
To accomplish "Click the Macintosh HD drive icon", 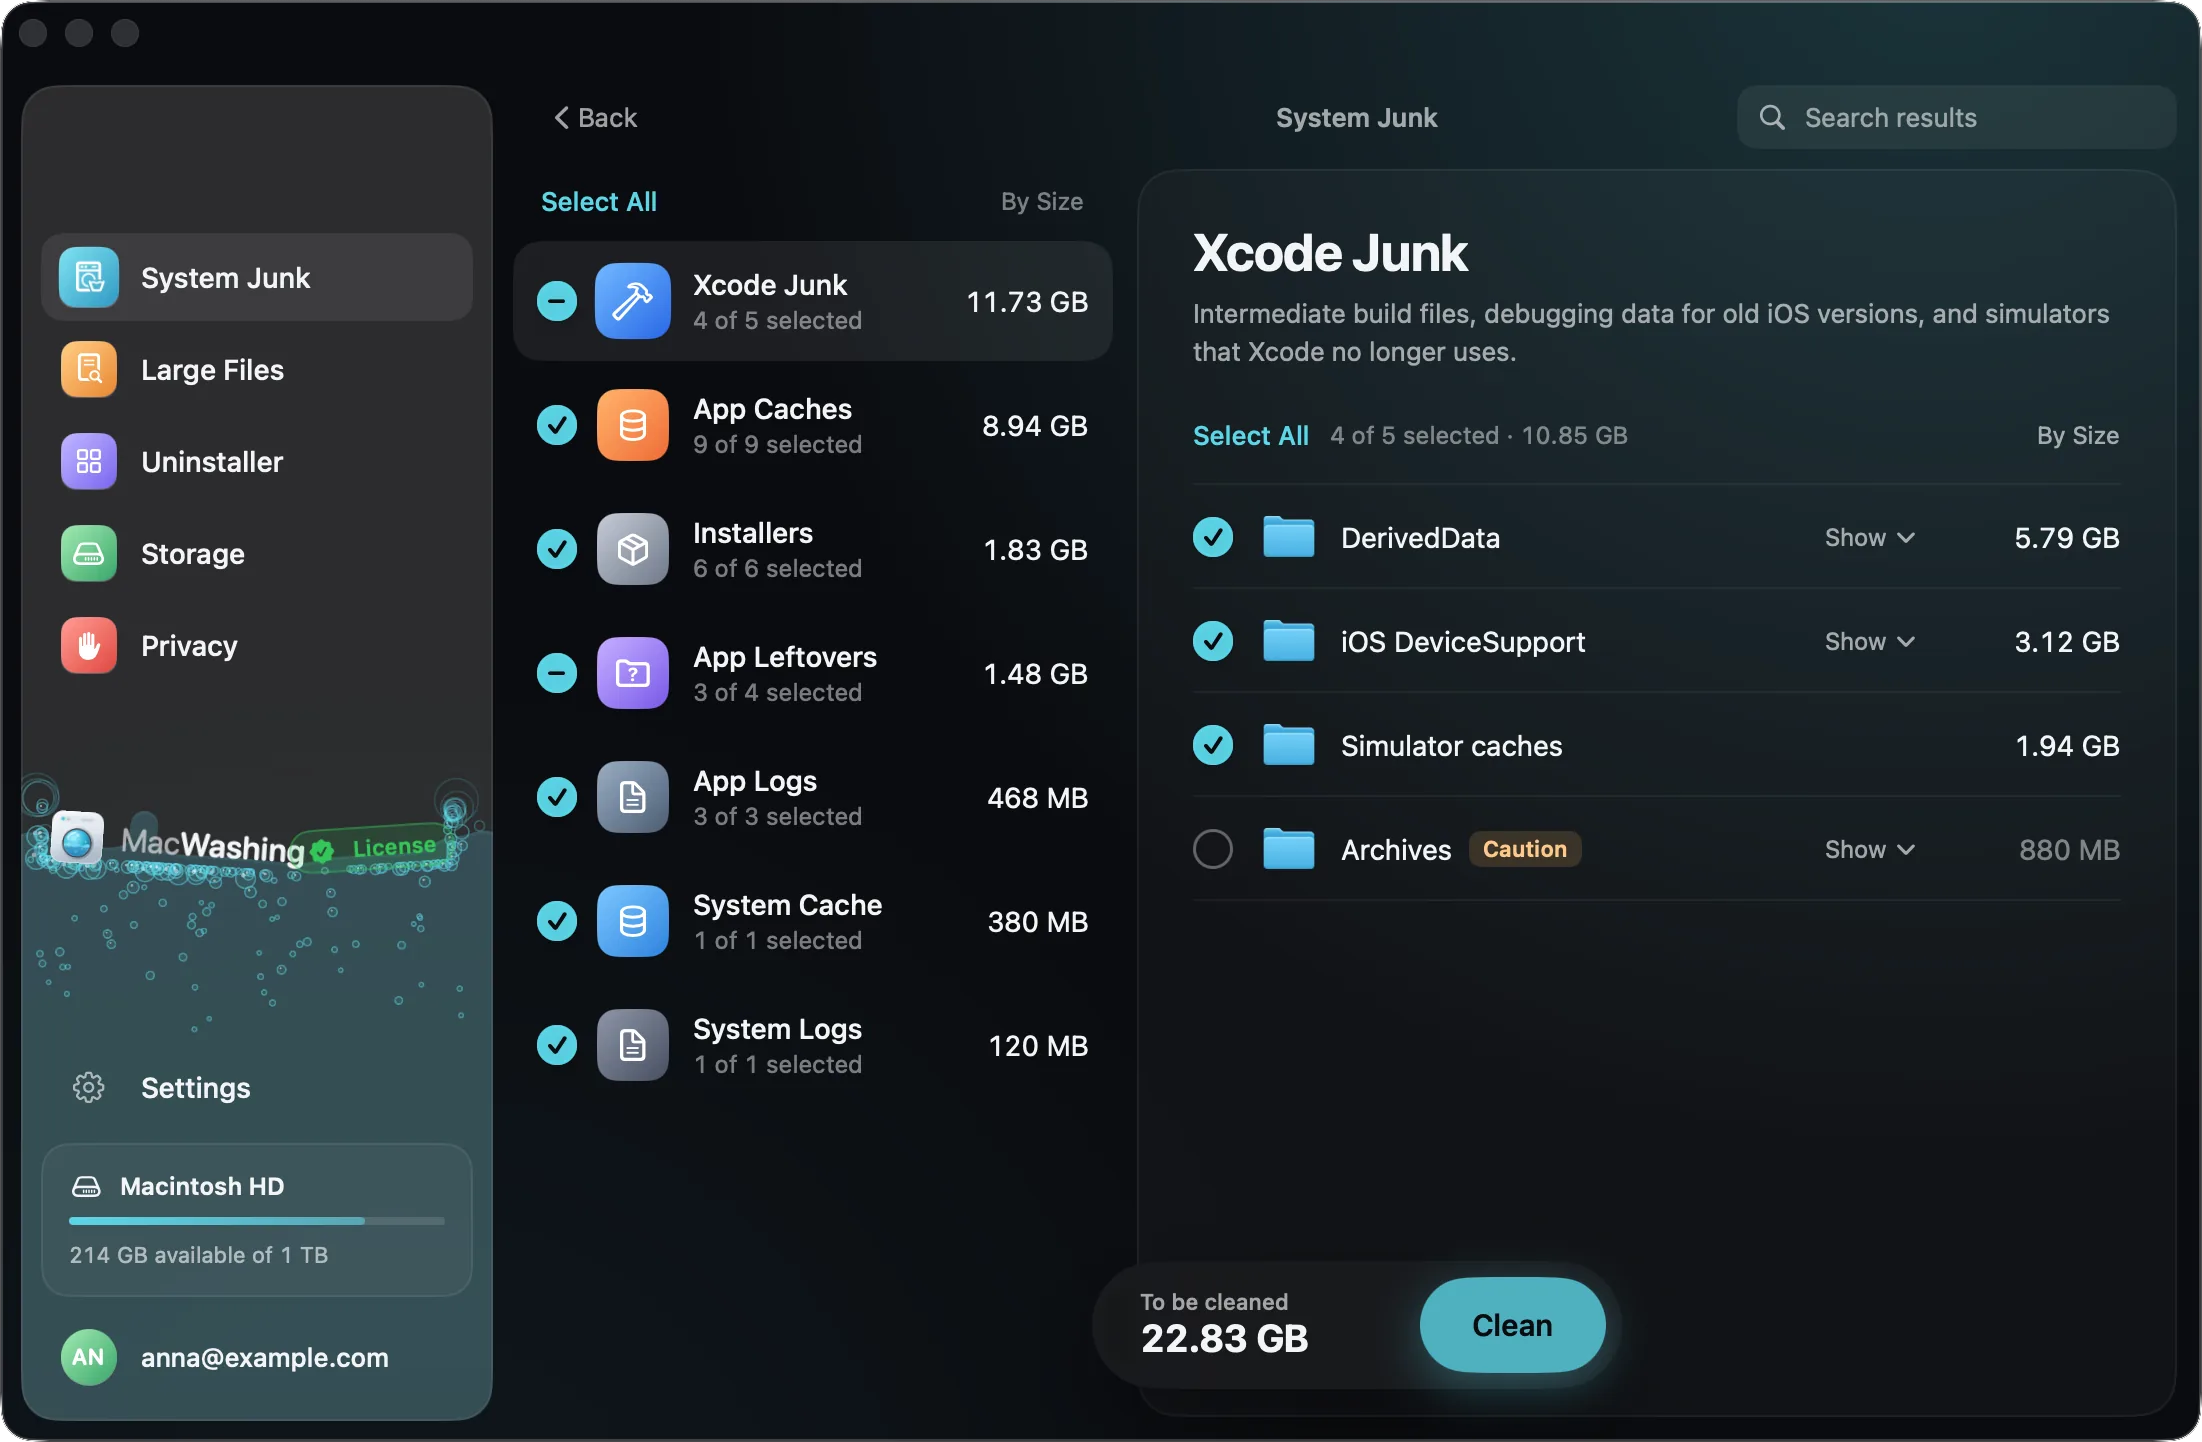I will (87, 1187).
